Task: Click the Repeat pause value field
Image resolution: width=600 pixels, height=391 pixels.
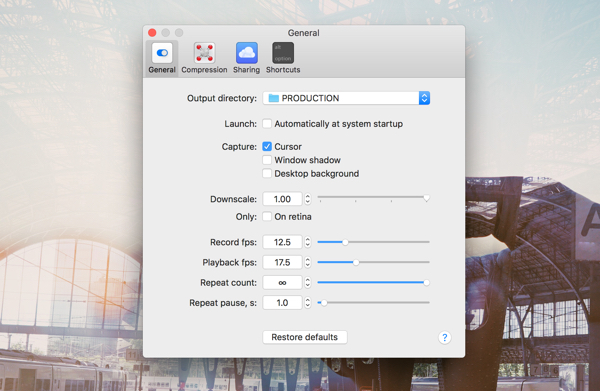Action: point(282,303)
